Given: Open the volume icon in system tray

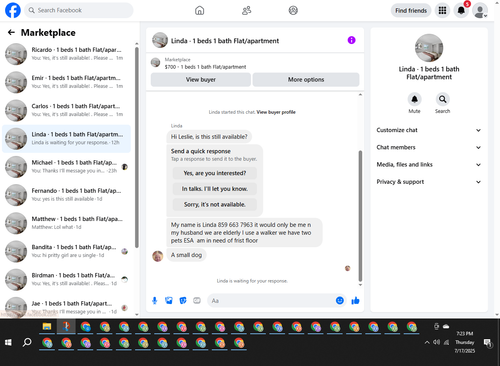Looking at the screenshot, I should click(x=436, y=342).
